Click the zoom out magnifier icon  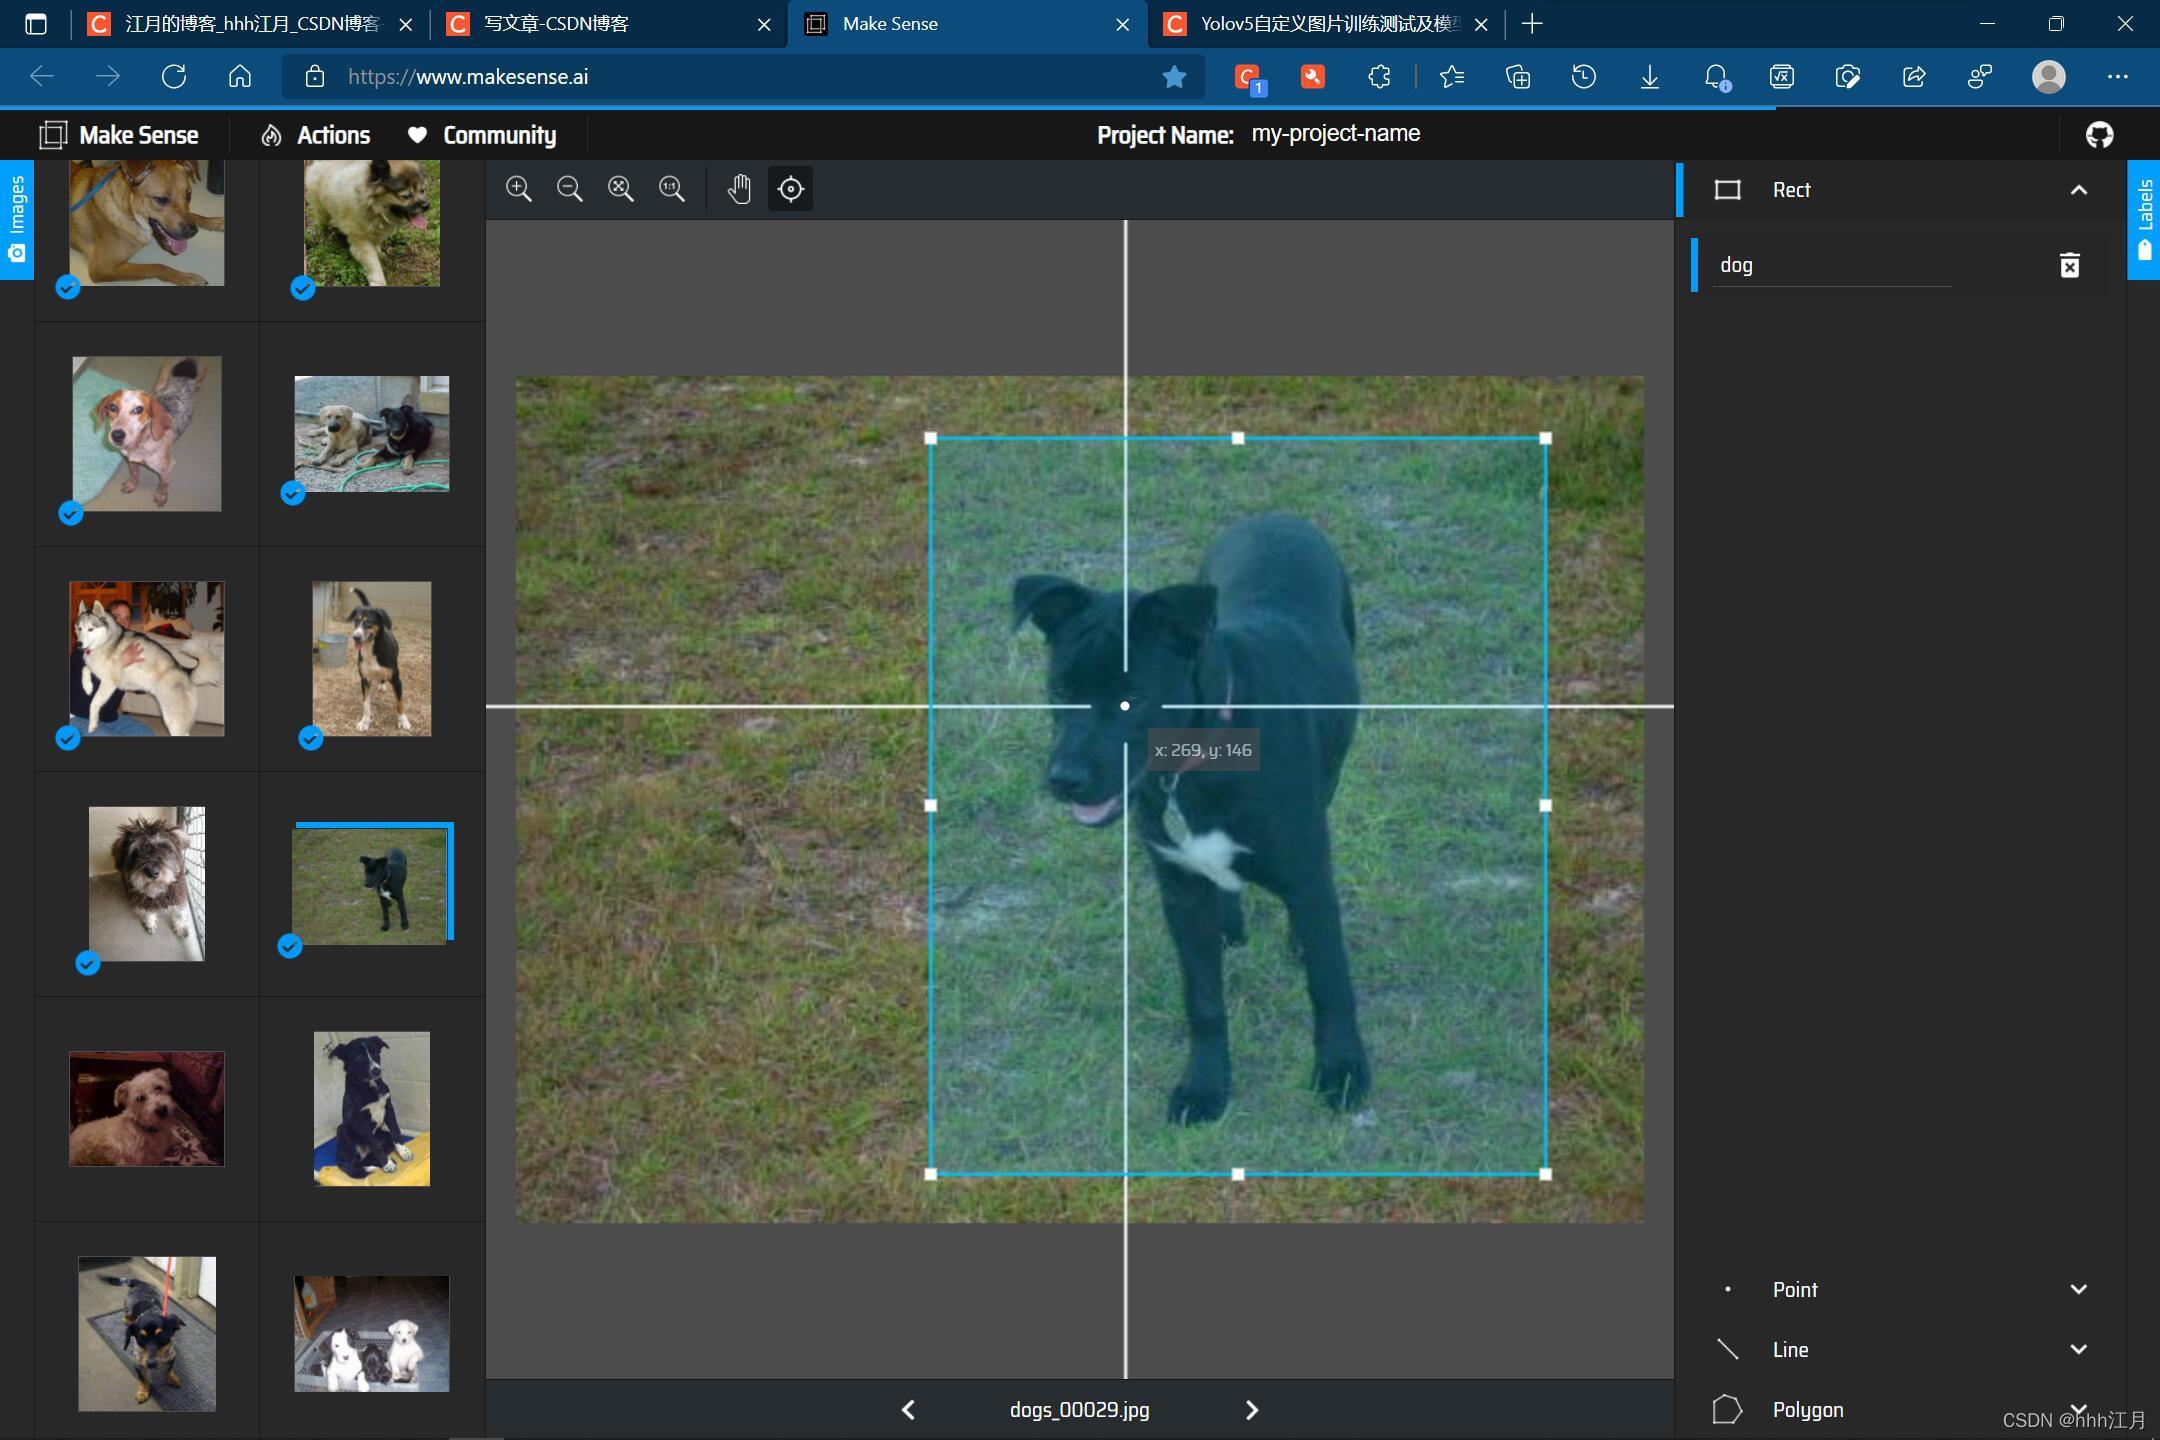(570, 189)
